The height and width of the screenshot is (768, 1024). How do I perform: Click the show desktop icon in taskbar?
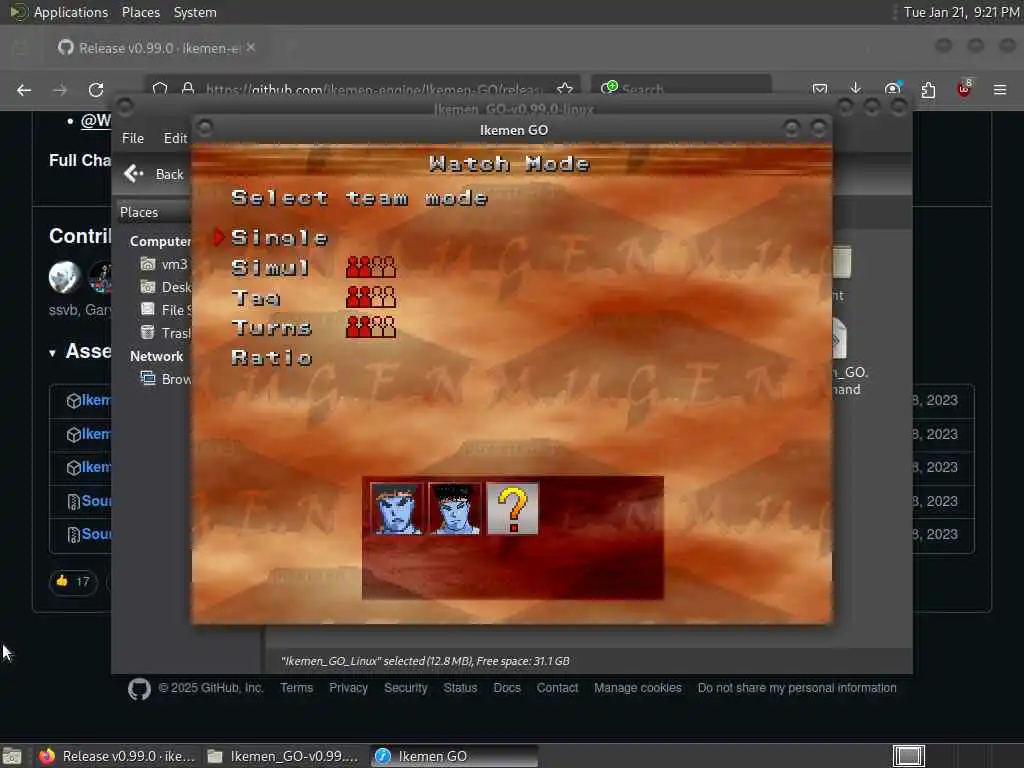click(x=12, y=756)
